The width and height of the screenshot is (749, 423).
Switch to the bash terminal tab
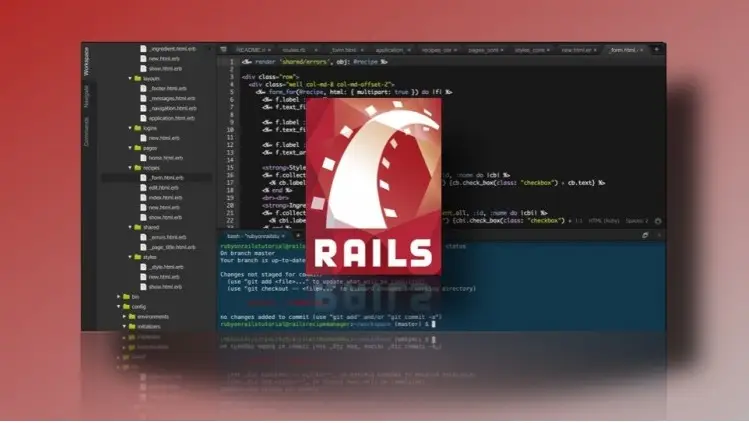point(253,236)
